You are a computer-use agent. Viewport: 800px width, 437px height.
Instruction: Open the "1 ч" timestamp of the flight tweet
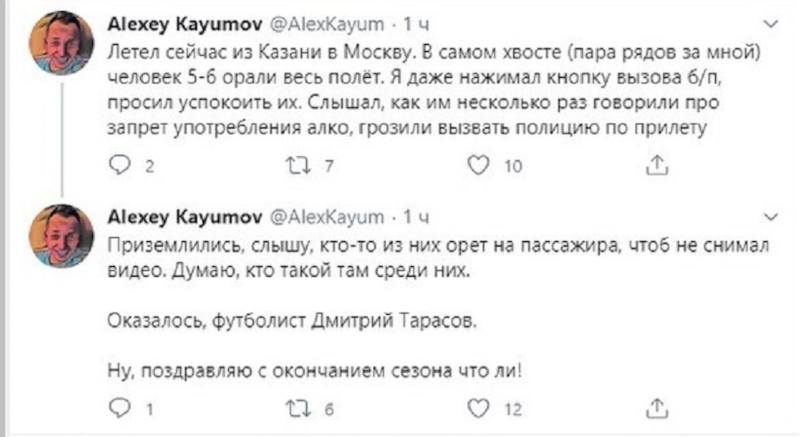tap(414, 22)
